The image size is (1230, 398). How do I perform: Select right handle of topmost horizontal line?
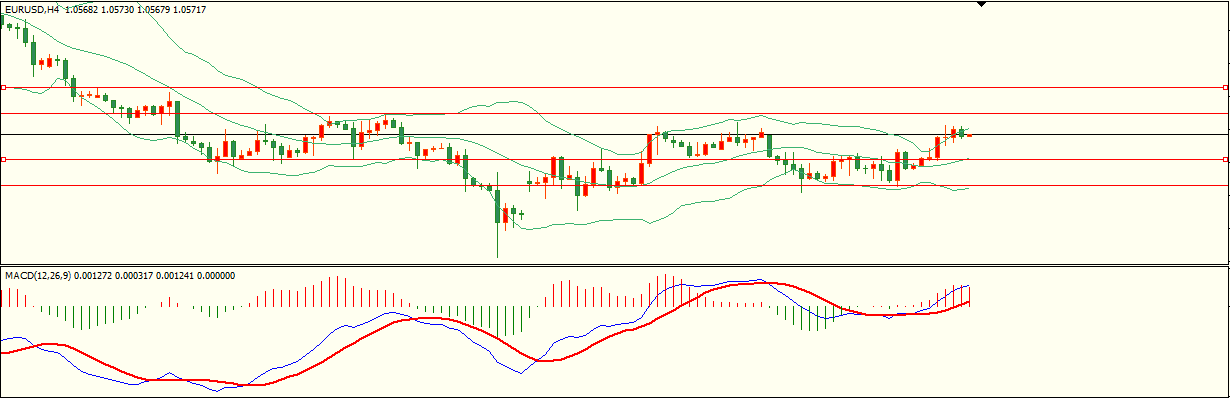click(x=1226, y=87)
